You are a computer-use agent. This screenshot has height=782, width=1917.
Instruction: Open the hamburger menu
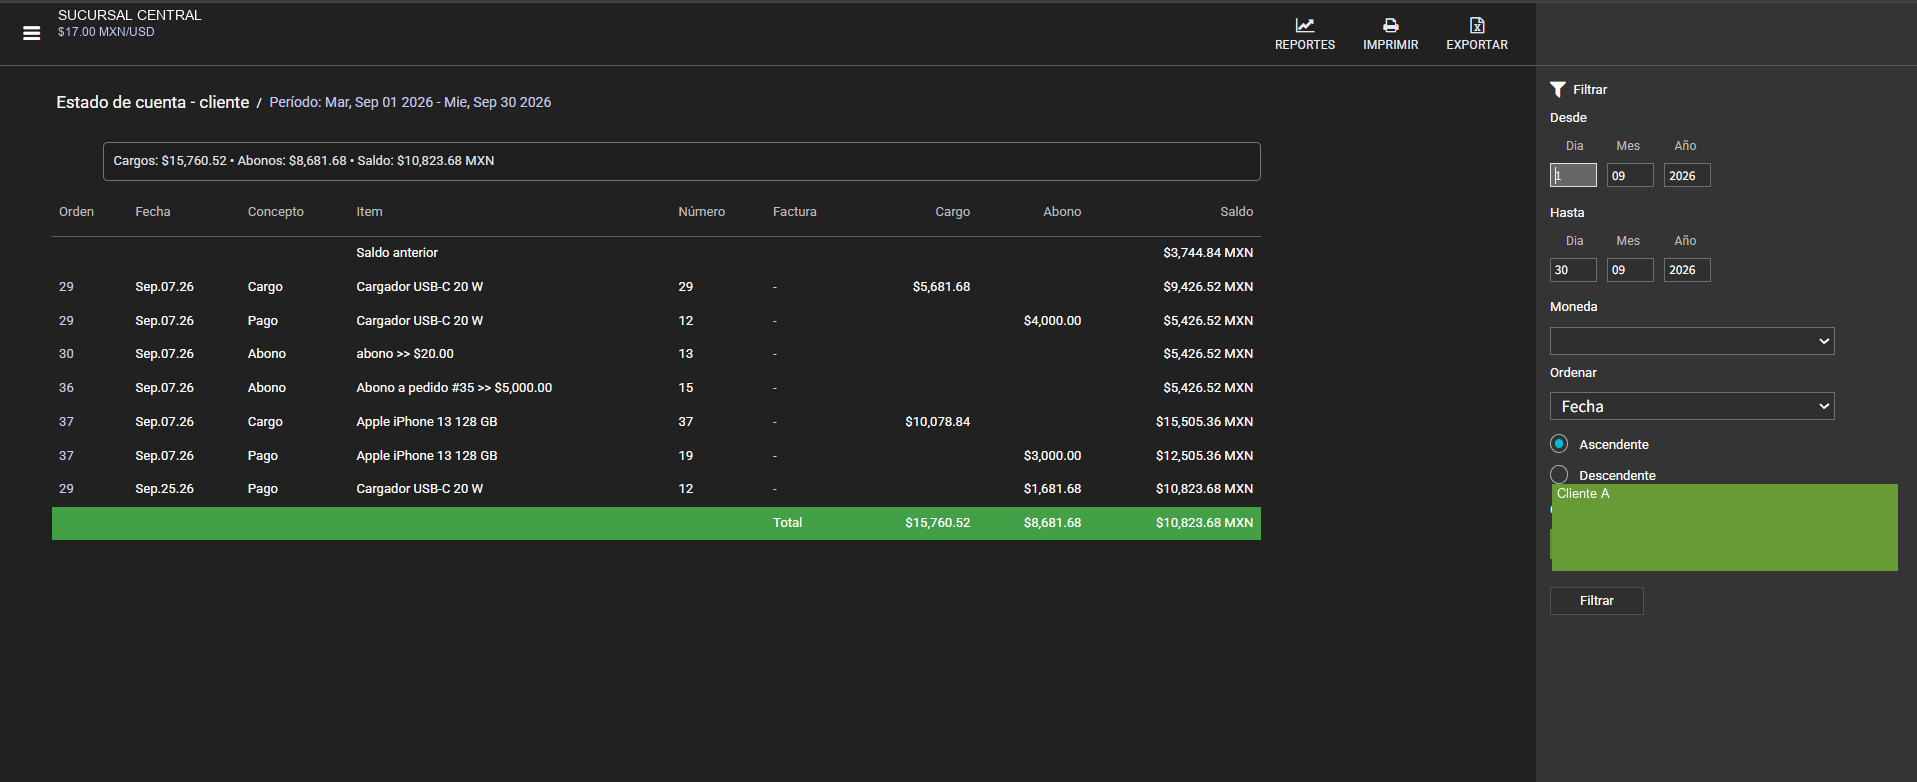tap(32, 33)
